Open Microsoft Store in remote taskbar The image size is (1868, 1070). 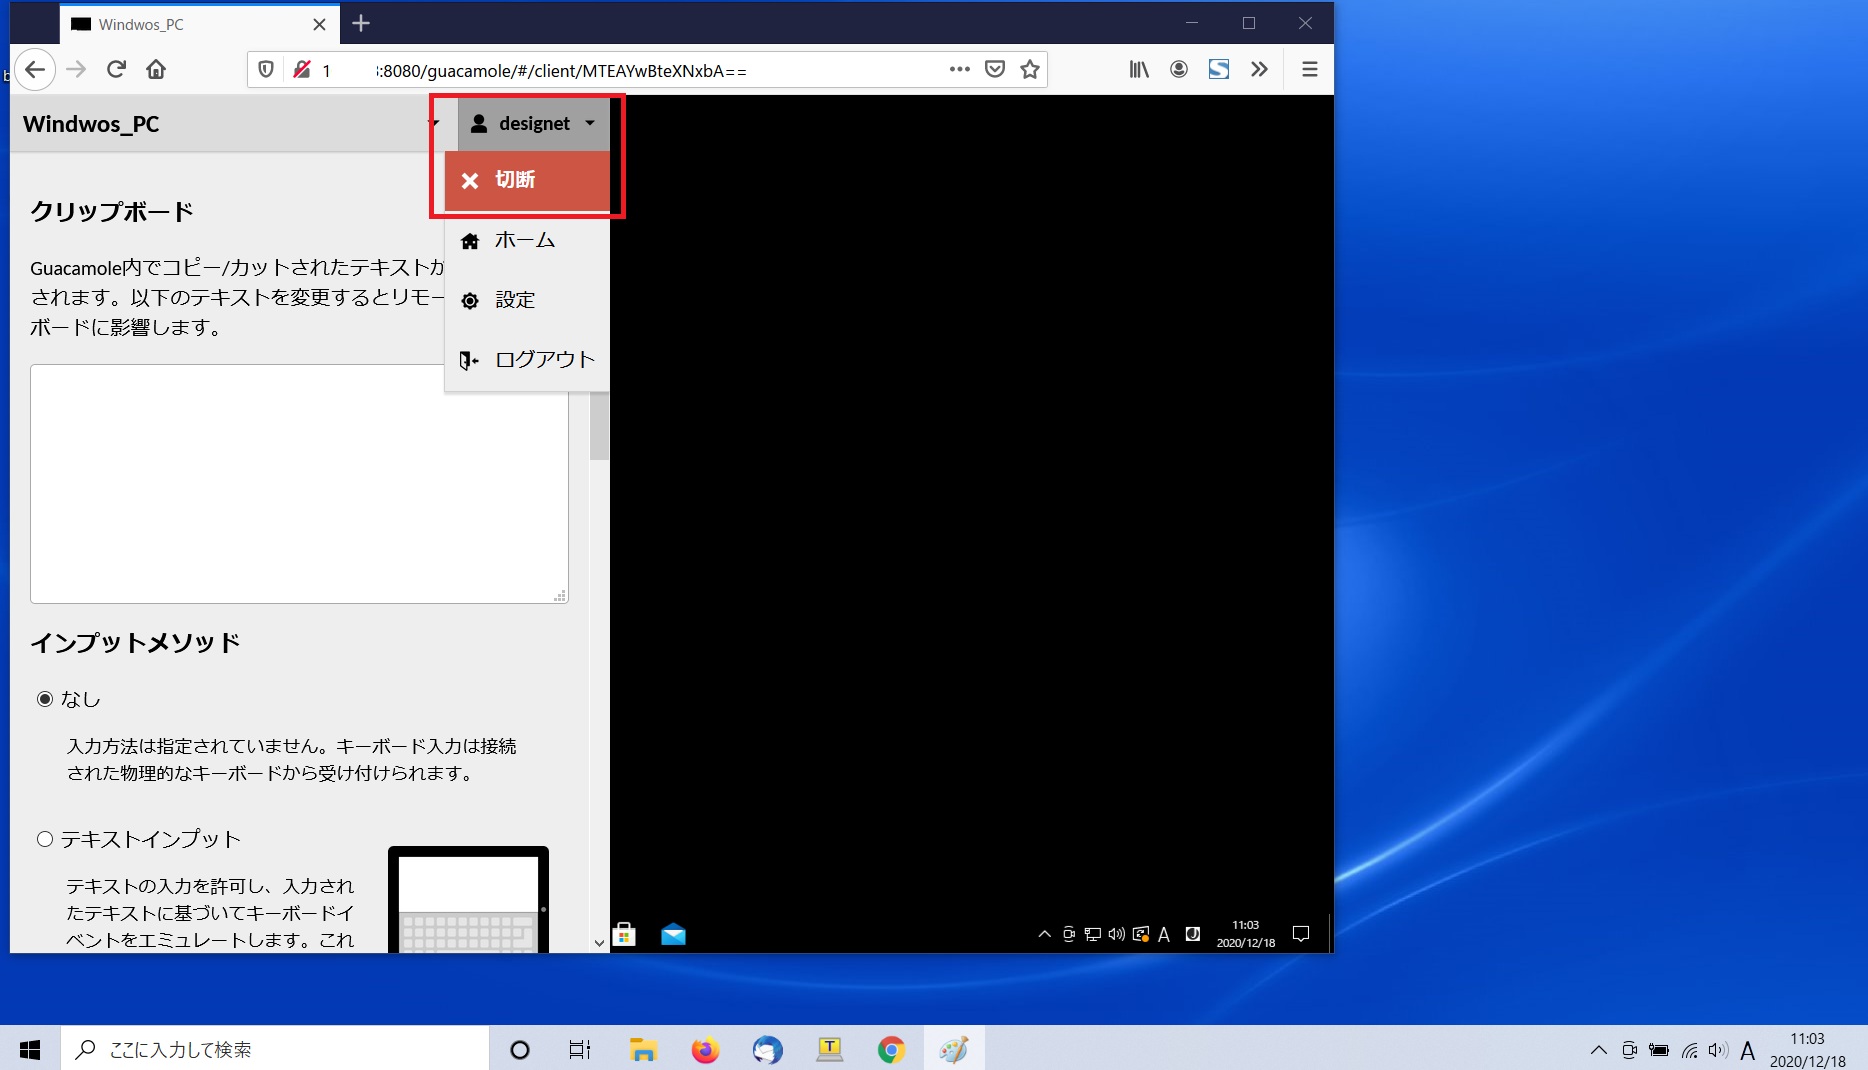[624, 934]
